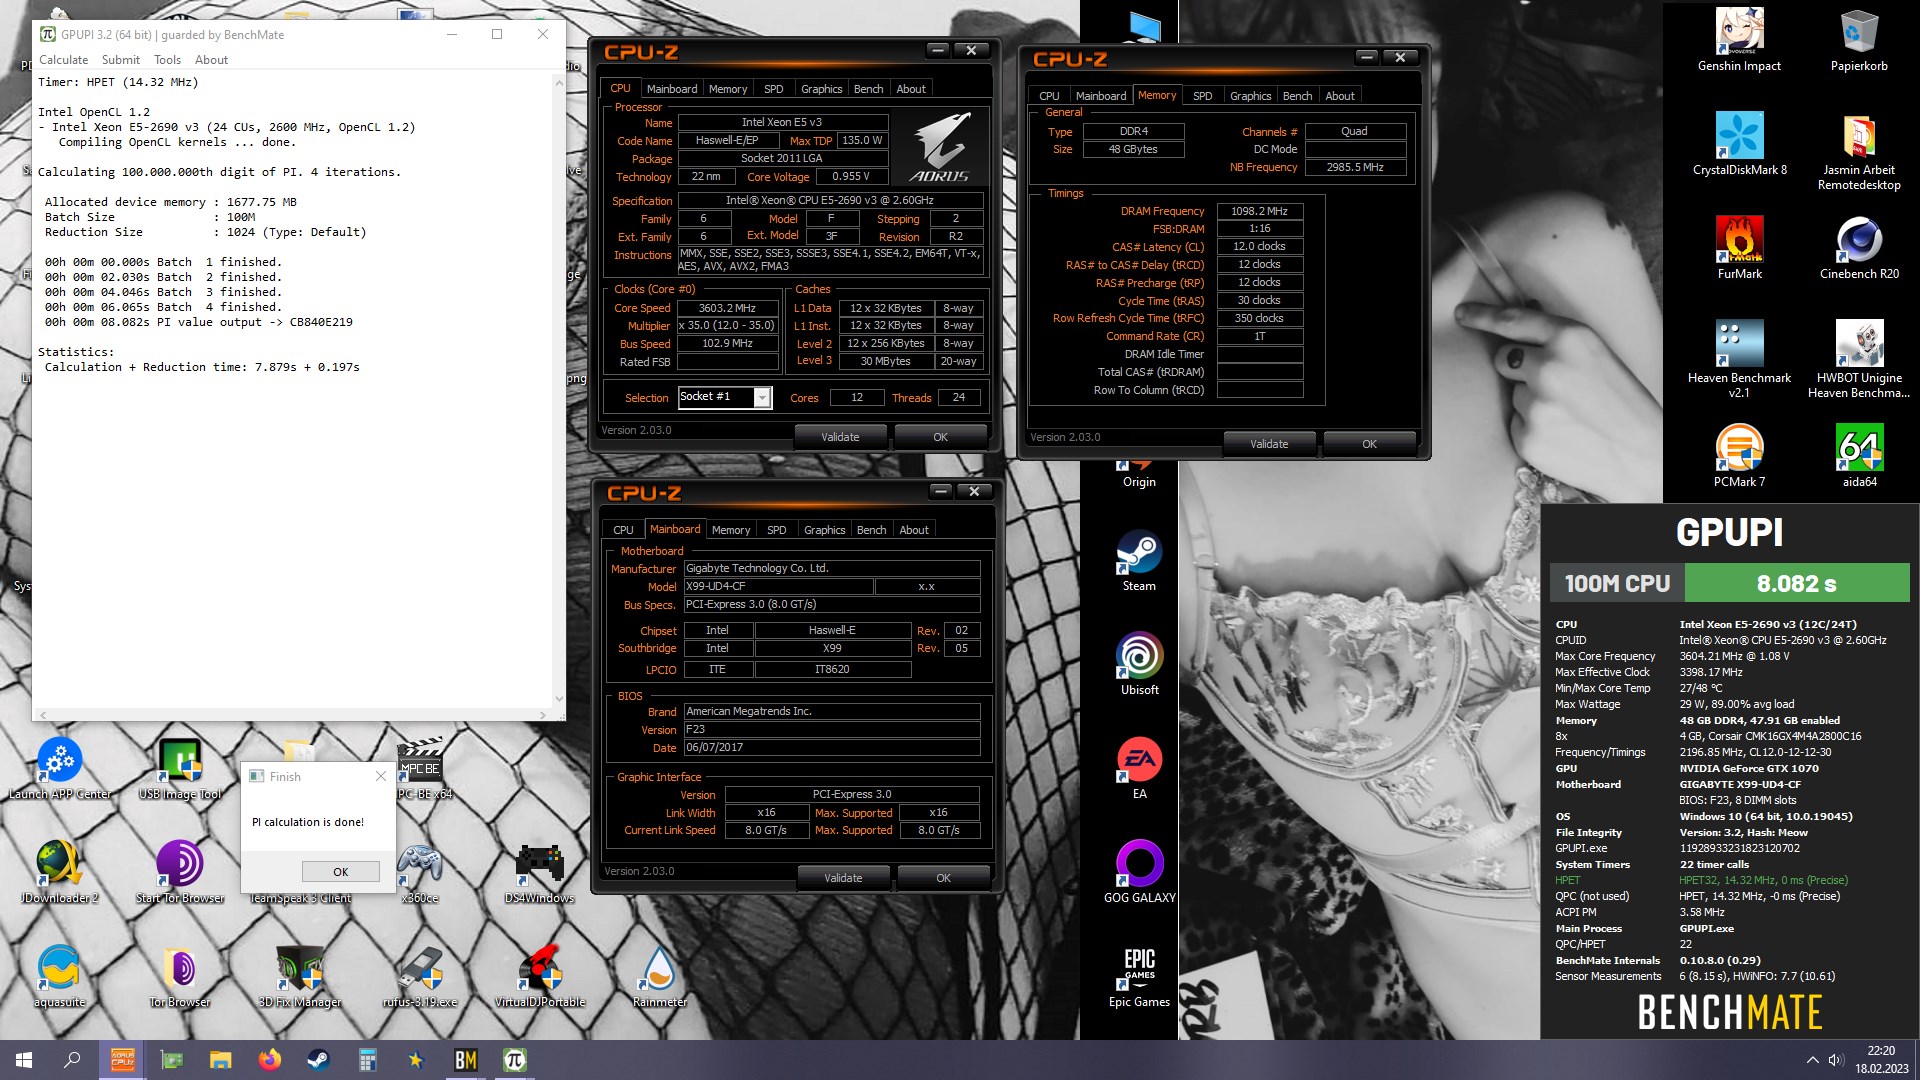The width and height of the screenshot is (1920, 1080).
Task: Show hidden system tray icons chevron
Action: [x=1812, y=1060]
